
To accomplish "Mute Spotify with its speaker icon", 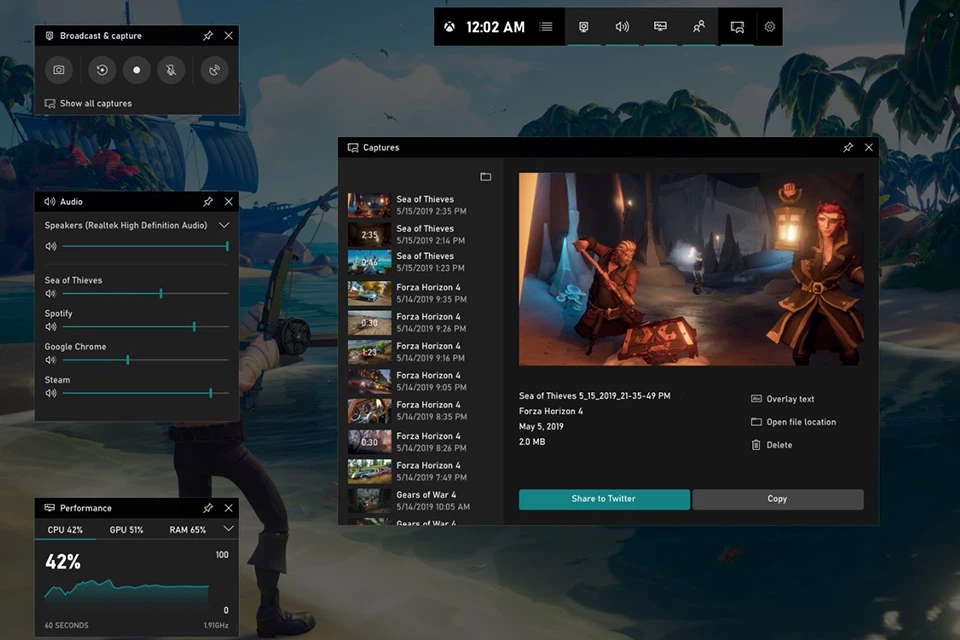I will point(51,327).
